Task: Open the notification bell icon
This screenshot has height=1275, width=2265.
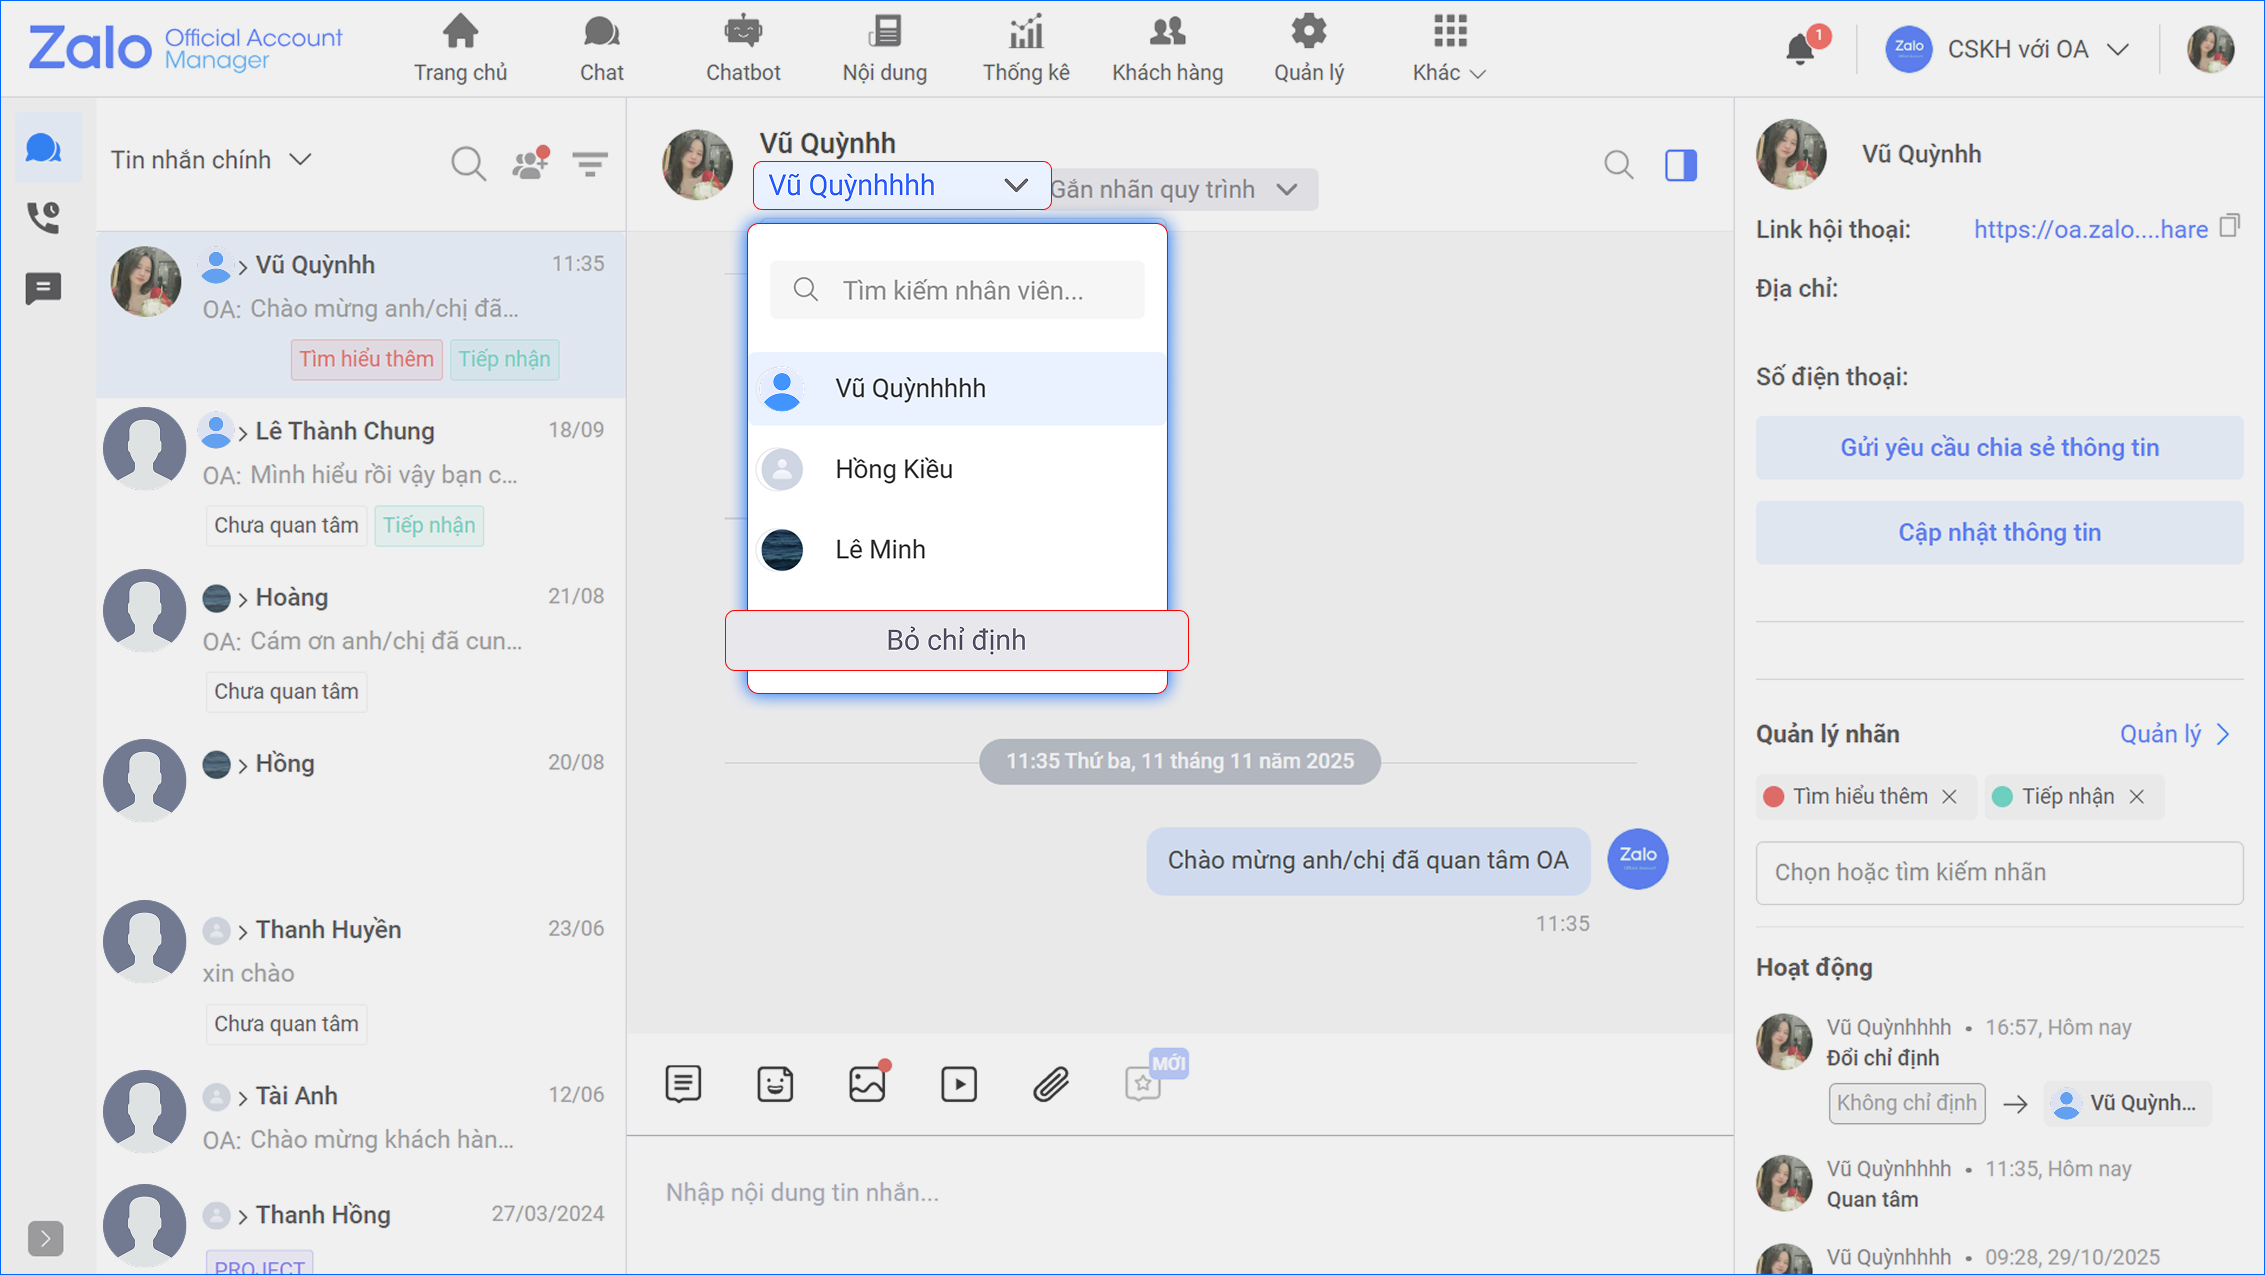Action: (x=1800, y=49)
